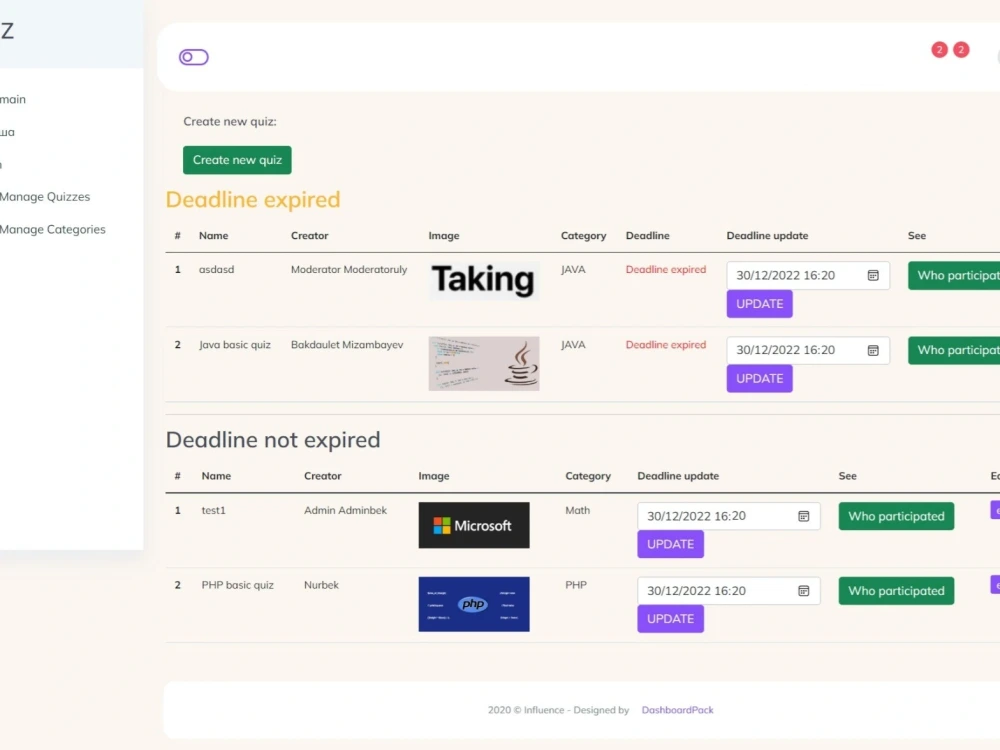
Task: Click UPDATE for the Java basic quiz
Action: [x=759, y=378]
